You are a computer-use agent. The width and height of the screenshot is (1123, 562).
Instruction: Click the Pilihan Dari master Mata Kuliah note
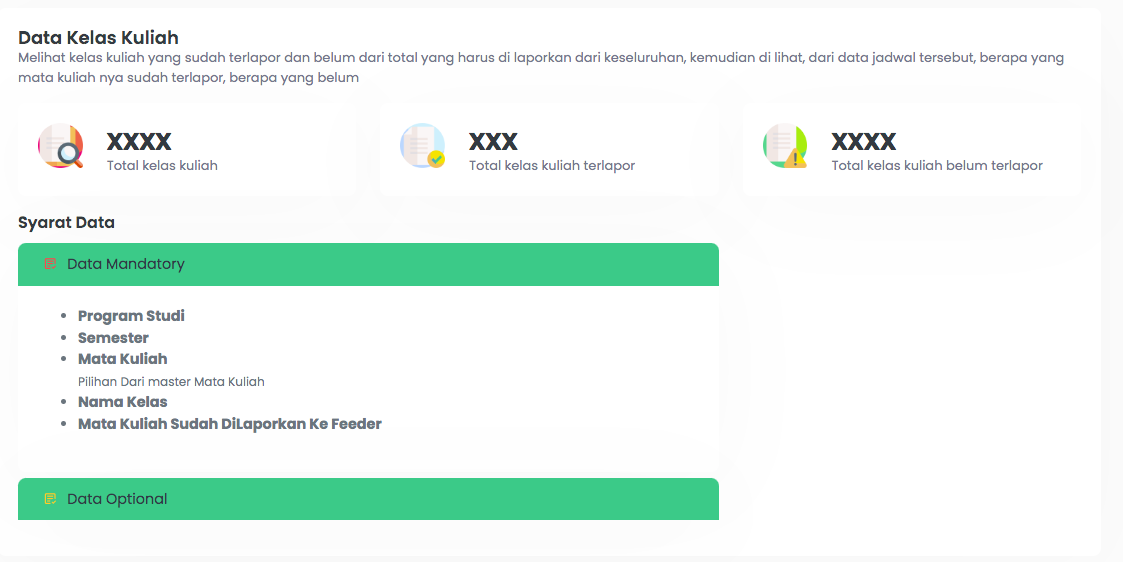[x=171, y=382]
